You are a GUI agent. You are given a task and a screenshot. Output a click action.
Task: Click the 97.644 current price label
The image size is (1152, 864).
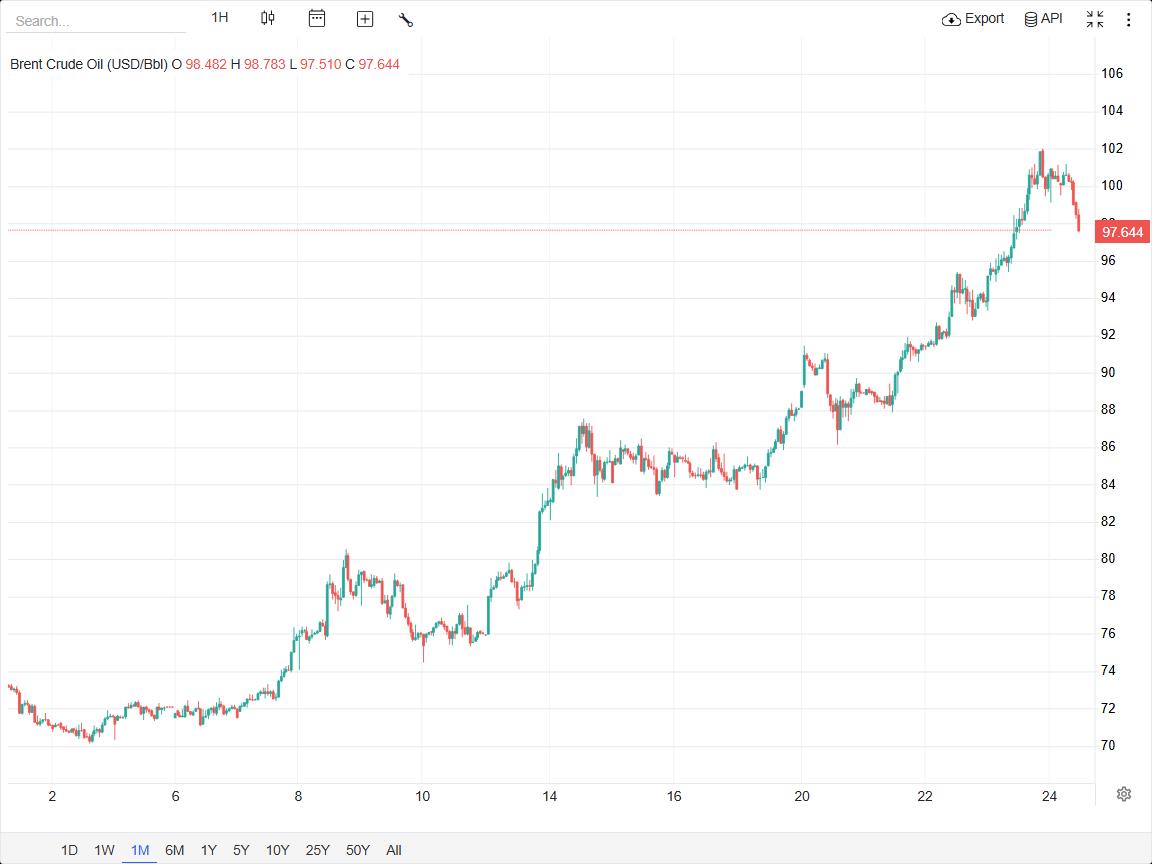pos(1122,232)
